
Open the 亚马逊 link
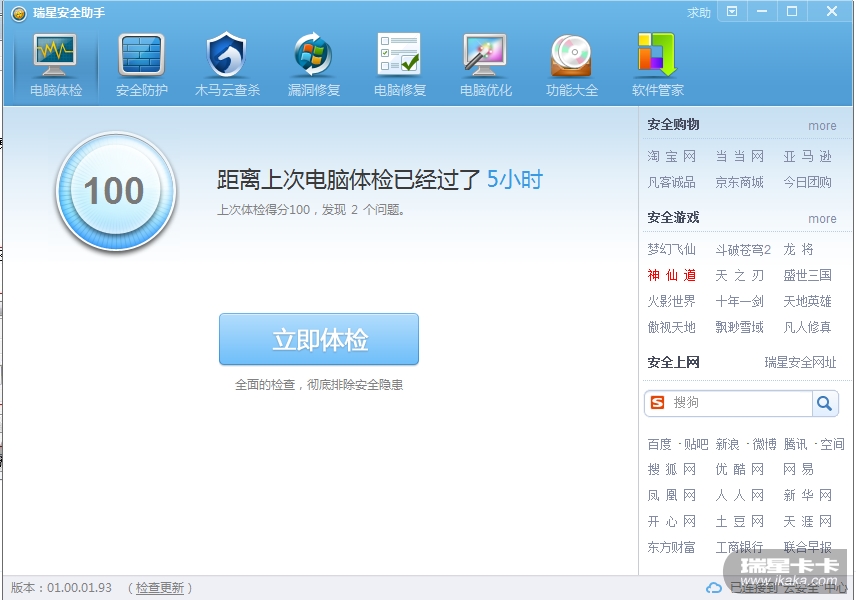[x=807, y=157]
